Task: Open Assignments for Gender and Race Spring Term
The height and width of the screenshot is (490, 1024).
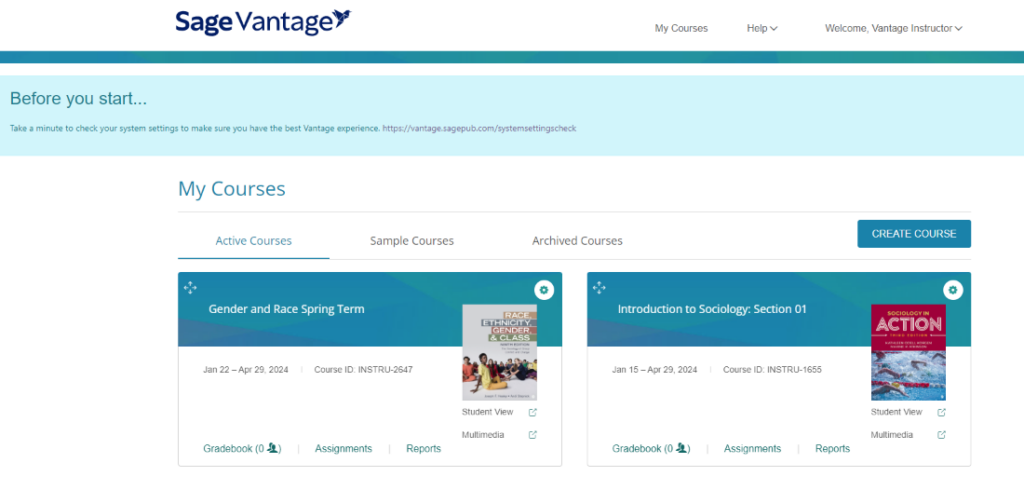Action: (344, 449)
